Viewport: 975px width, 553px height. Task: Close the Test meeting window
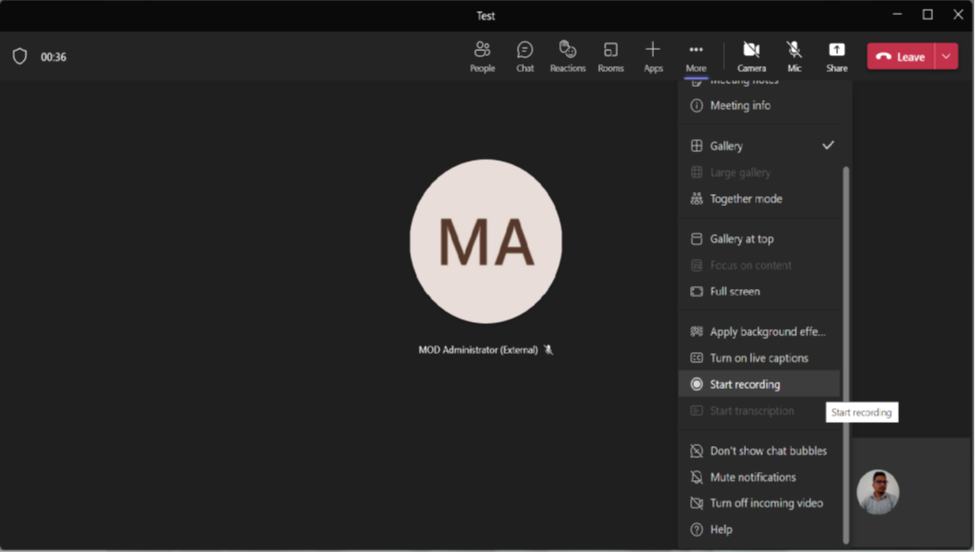tap(958, 14)
